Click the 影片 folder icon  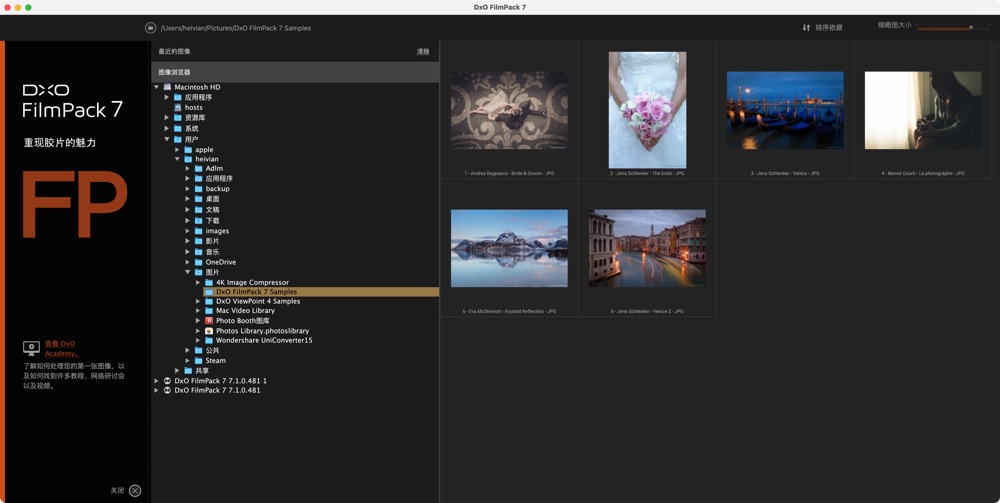(198, 242)
